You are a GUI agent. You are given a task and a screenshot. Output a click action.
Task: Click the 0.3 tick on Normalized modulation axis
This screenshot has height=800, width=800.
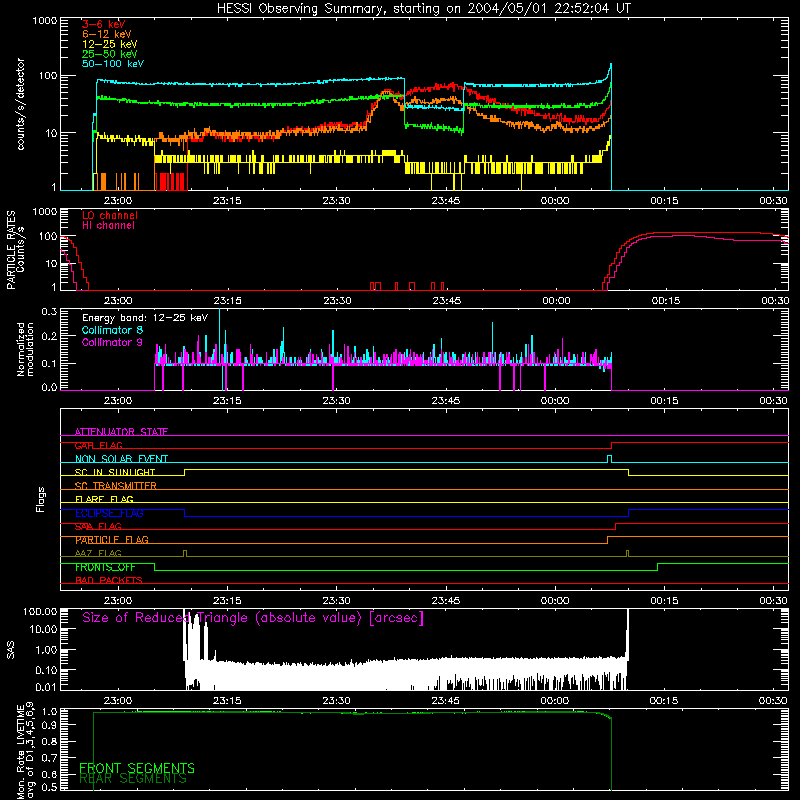pos(49,312)
